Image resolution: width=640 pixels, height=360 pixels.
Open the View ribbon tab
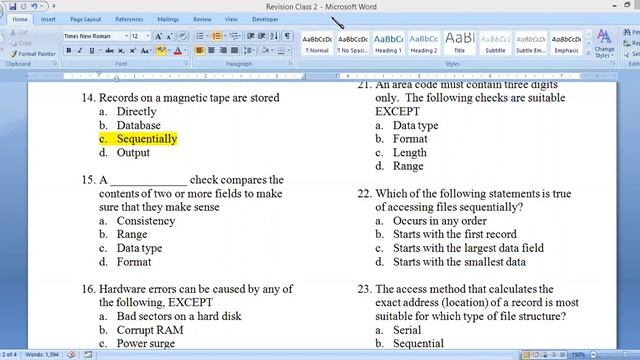[x=231, y=19]
